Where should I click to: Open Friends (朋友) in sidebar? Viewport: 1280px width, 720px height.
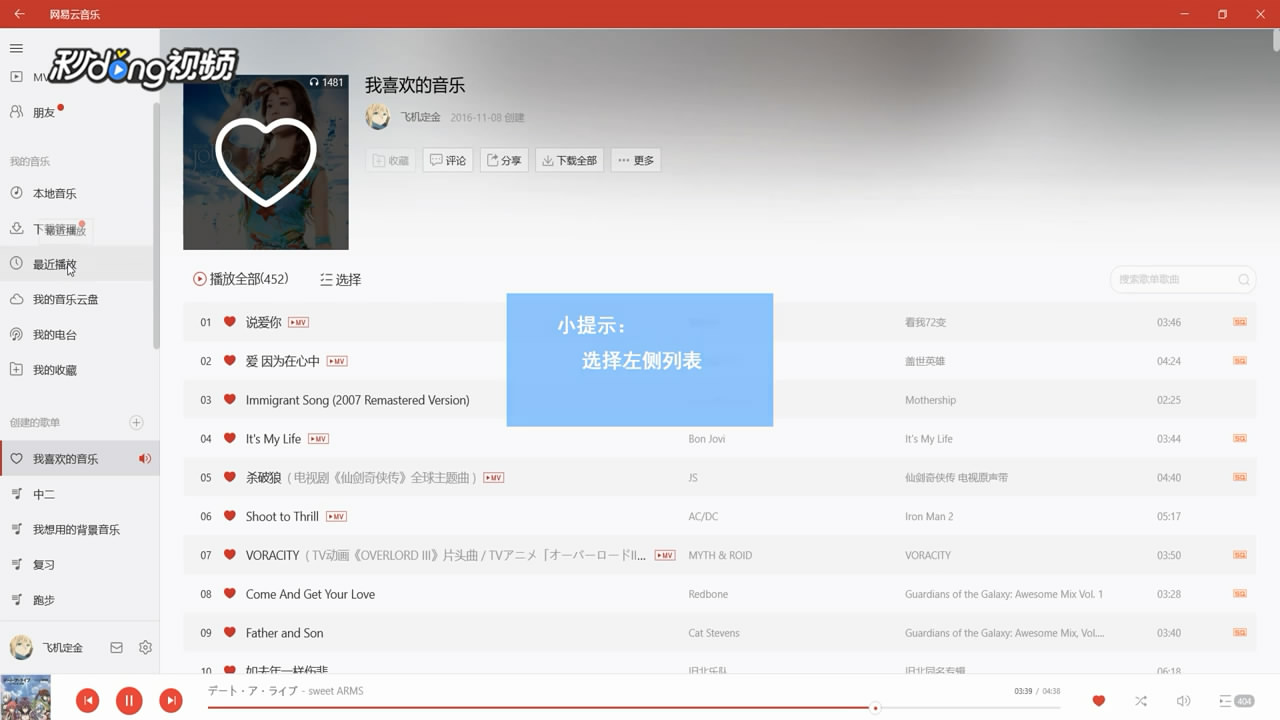click(44, 113)
